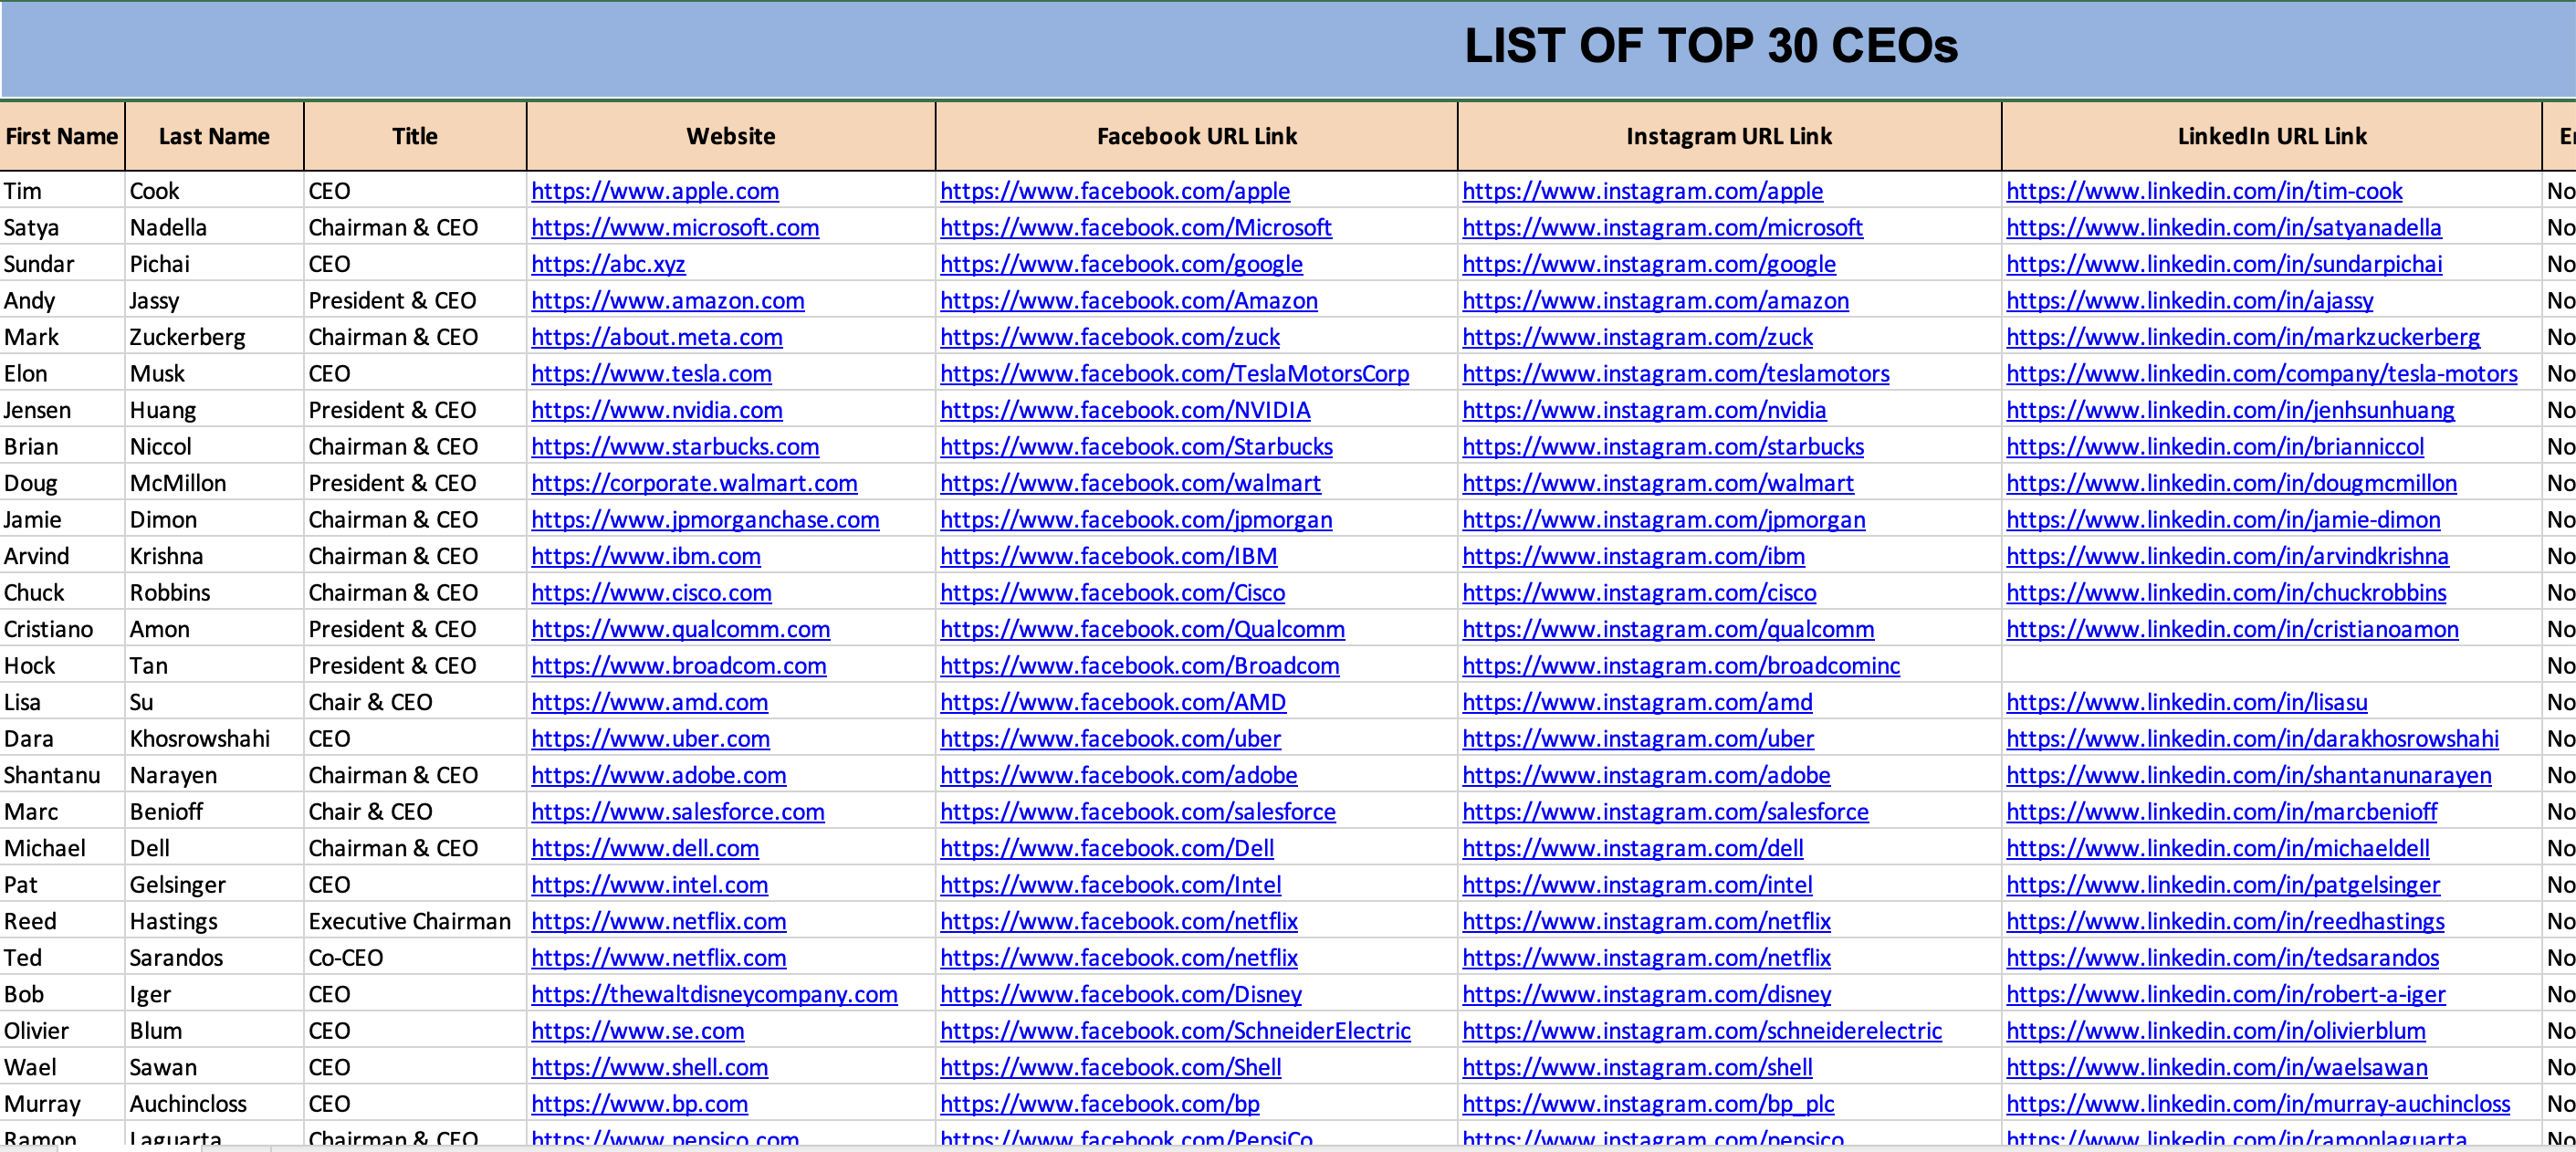Select the cell containing Olivier

point(62,1031)
